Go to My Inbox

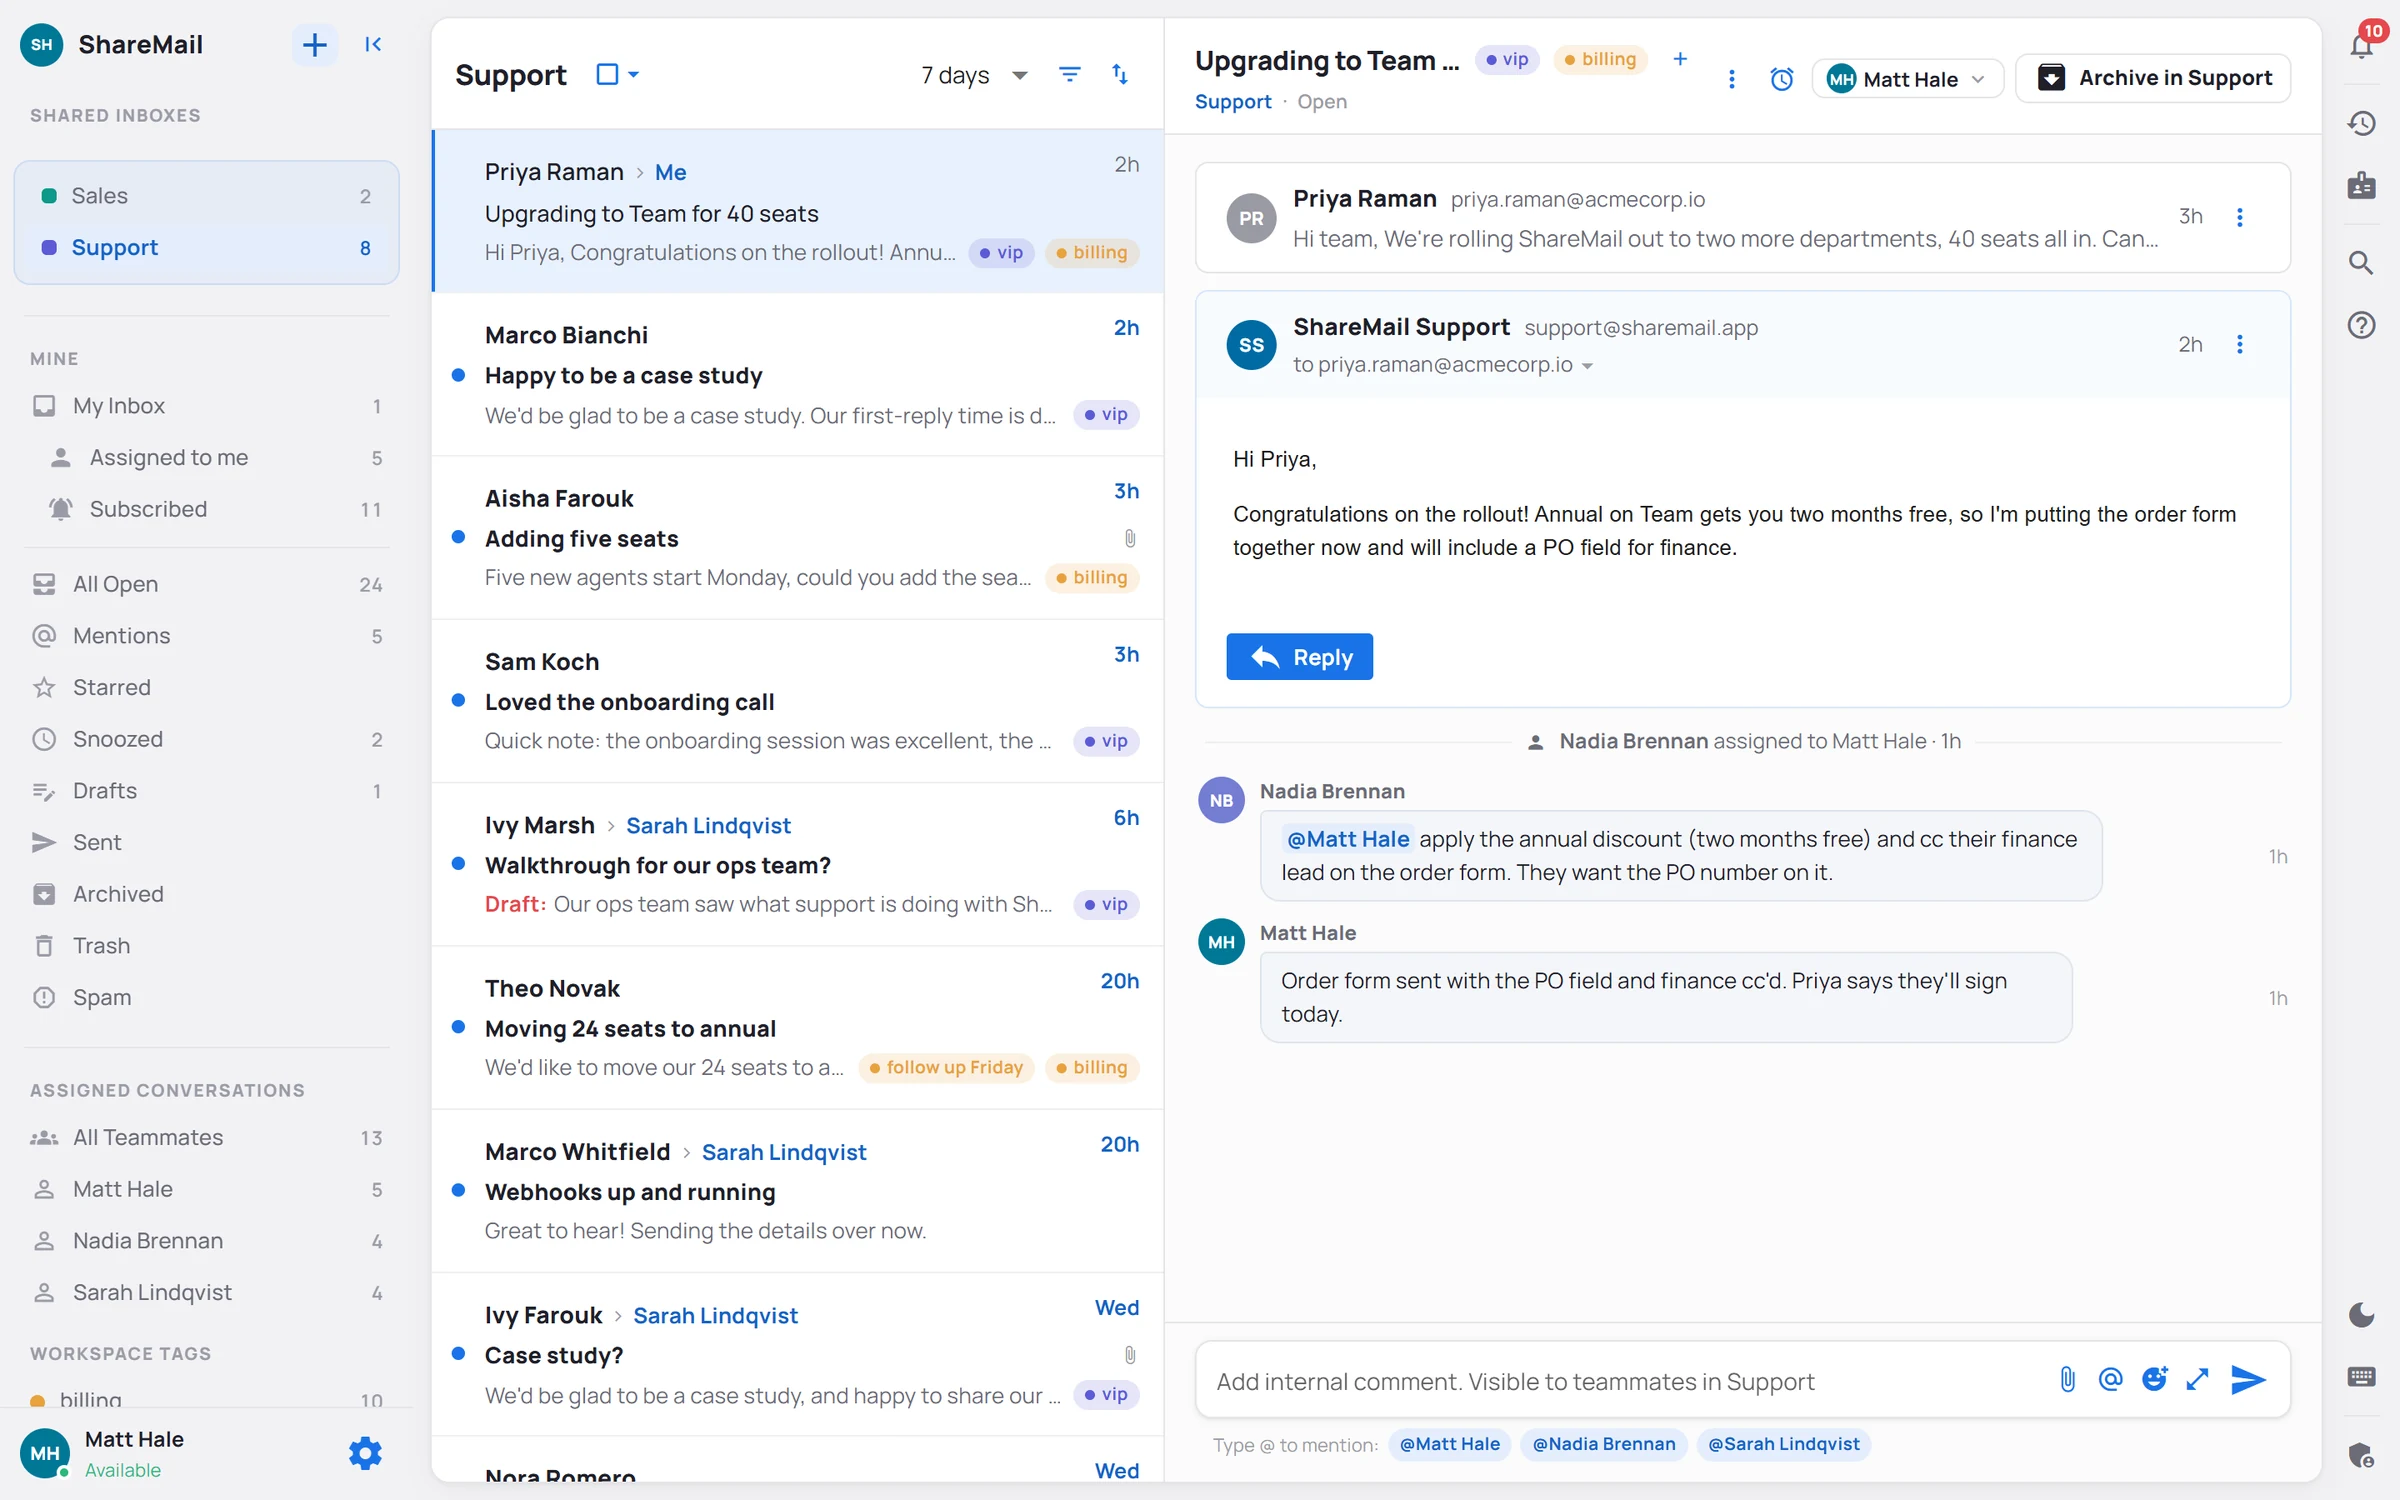[207, 405]
